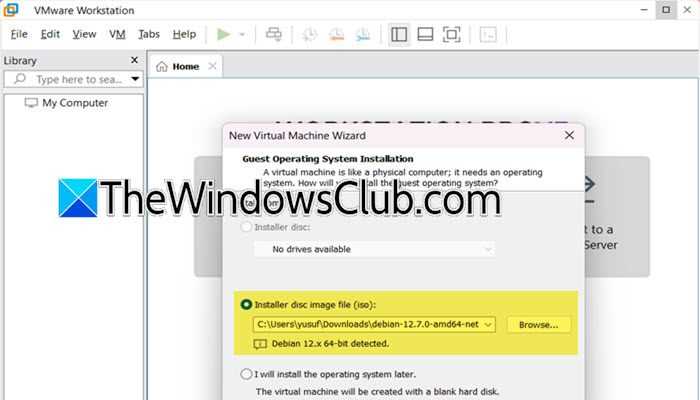Select My Computer in the Library tree
Viewport: 700px width, 400px height.
(x=75, y=103)
